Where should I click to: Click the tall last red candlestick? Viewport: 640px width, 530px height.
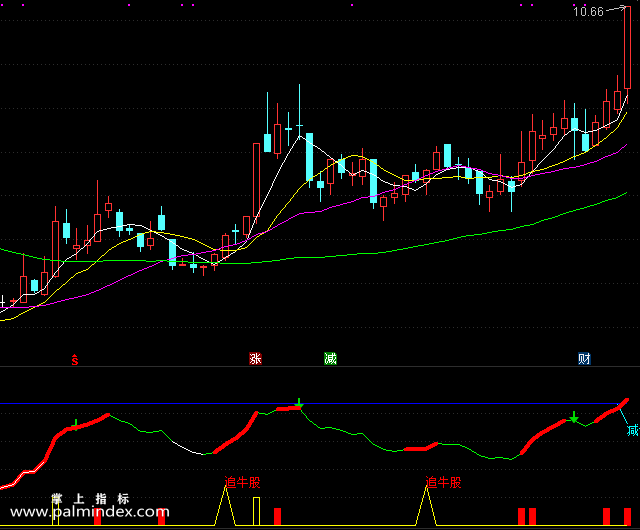pyautogui.click(x=627, y=47)
